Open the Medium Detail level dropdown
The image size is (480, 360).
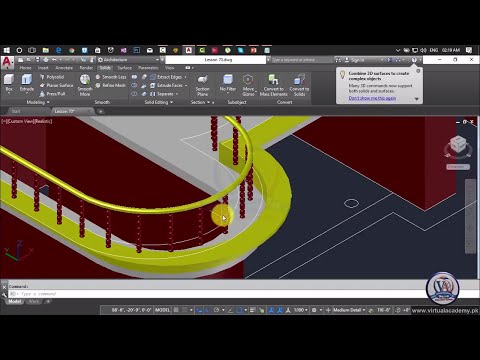(x=349, y=310)
